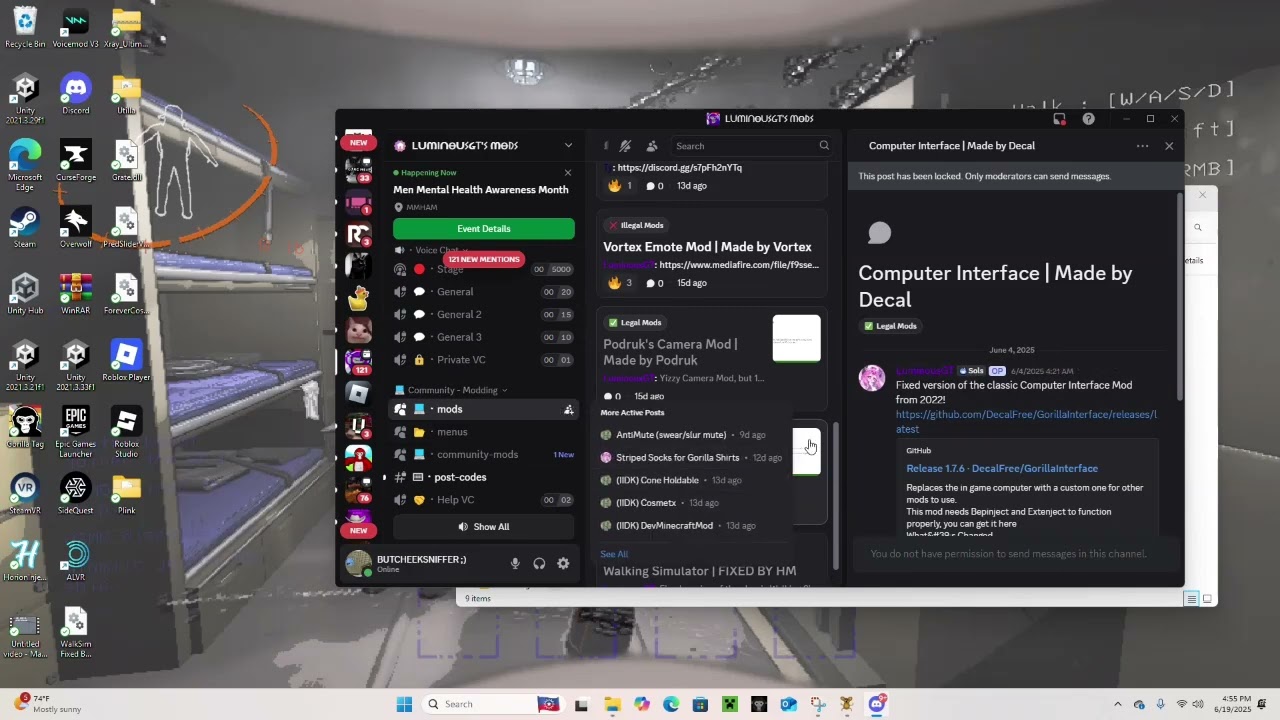This screenshot has width=1280, height=720.
Task: Open the Gorilla Tag desktop shortcut
Action: pos(25,426)
